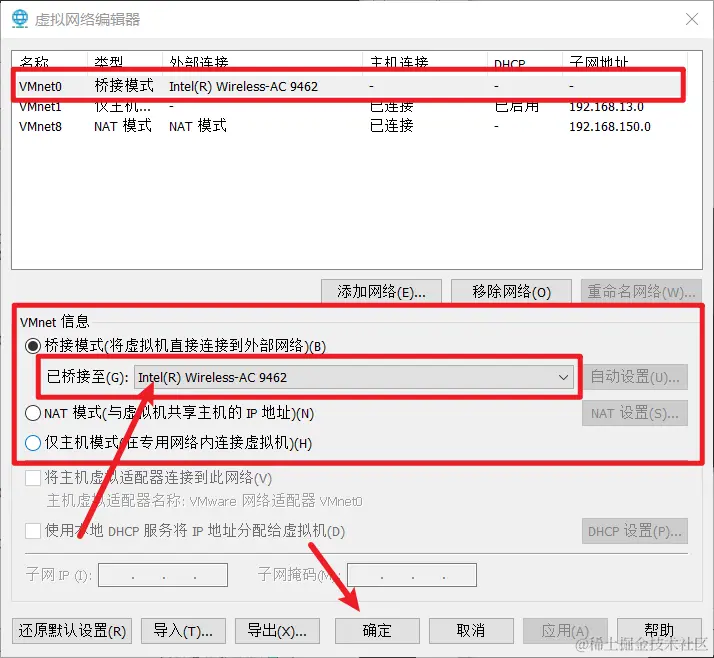
Task: Close the 虚拟网络编辑器 dialog window
Action: tap(692, 19)
